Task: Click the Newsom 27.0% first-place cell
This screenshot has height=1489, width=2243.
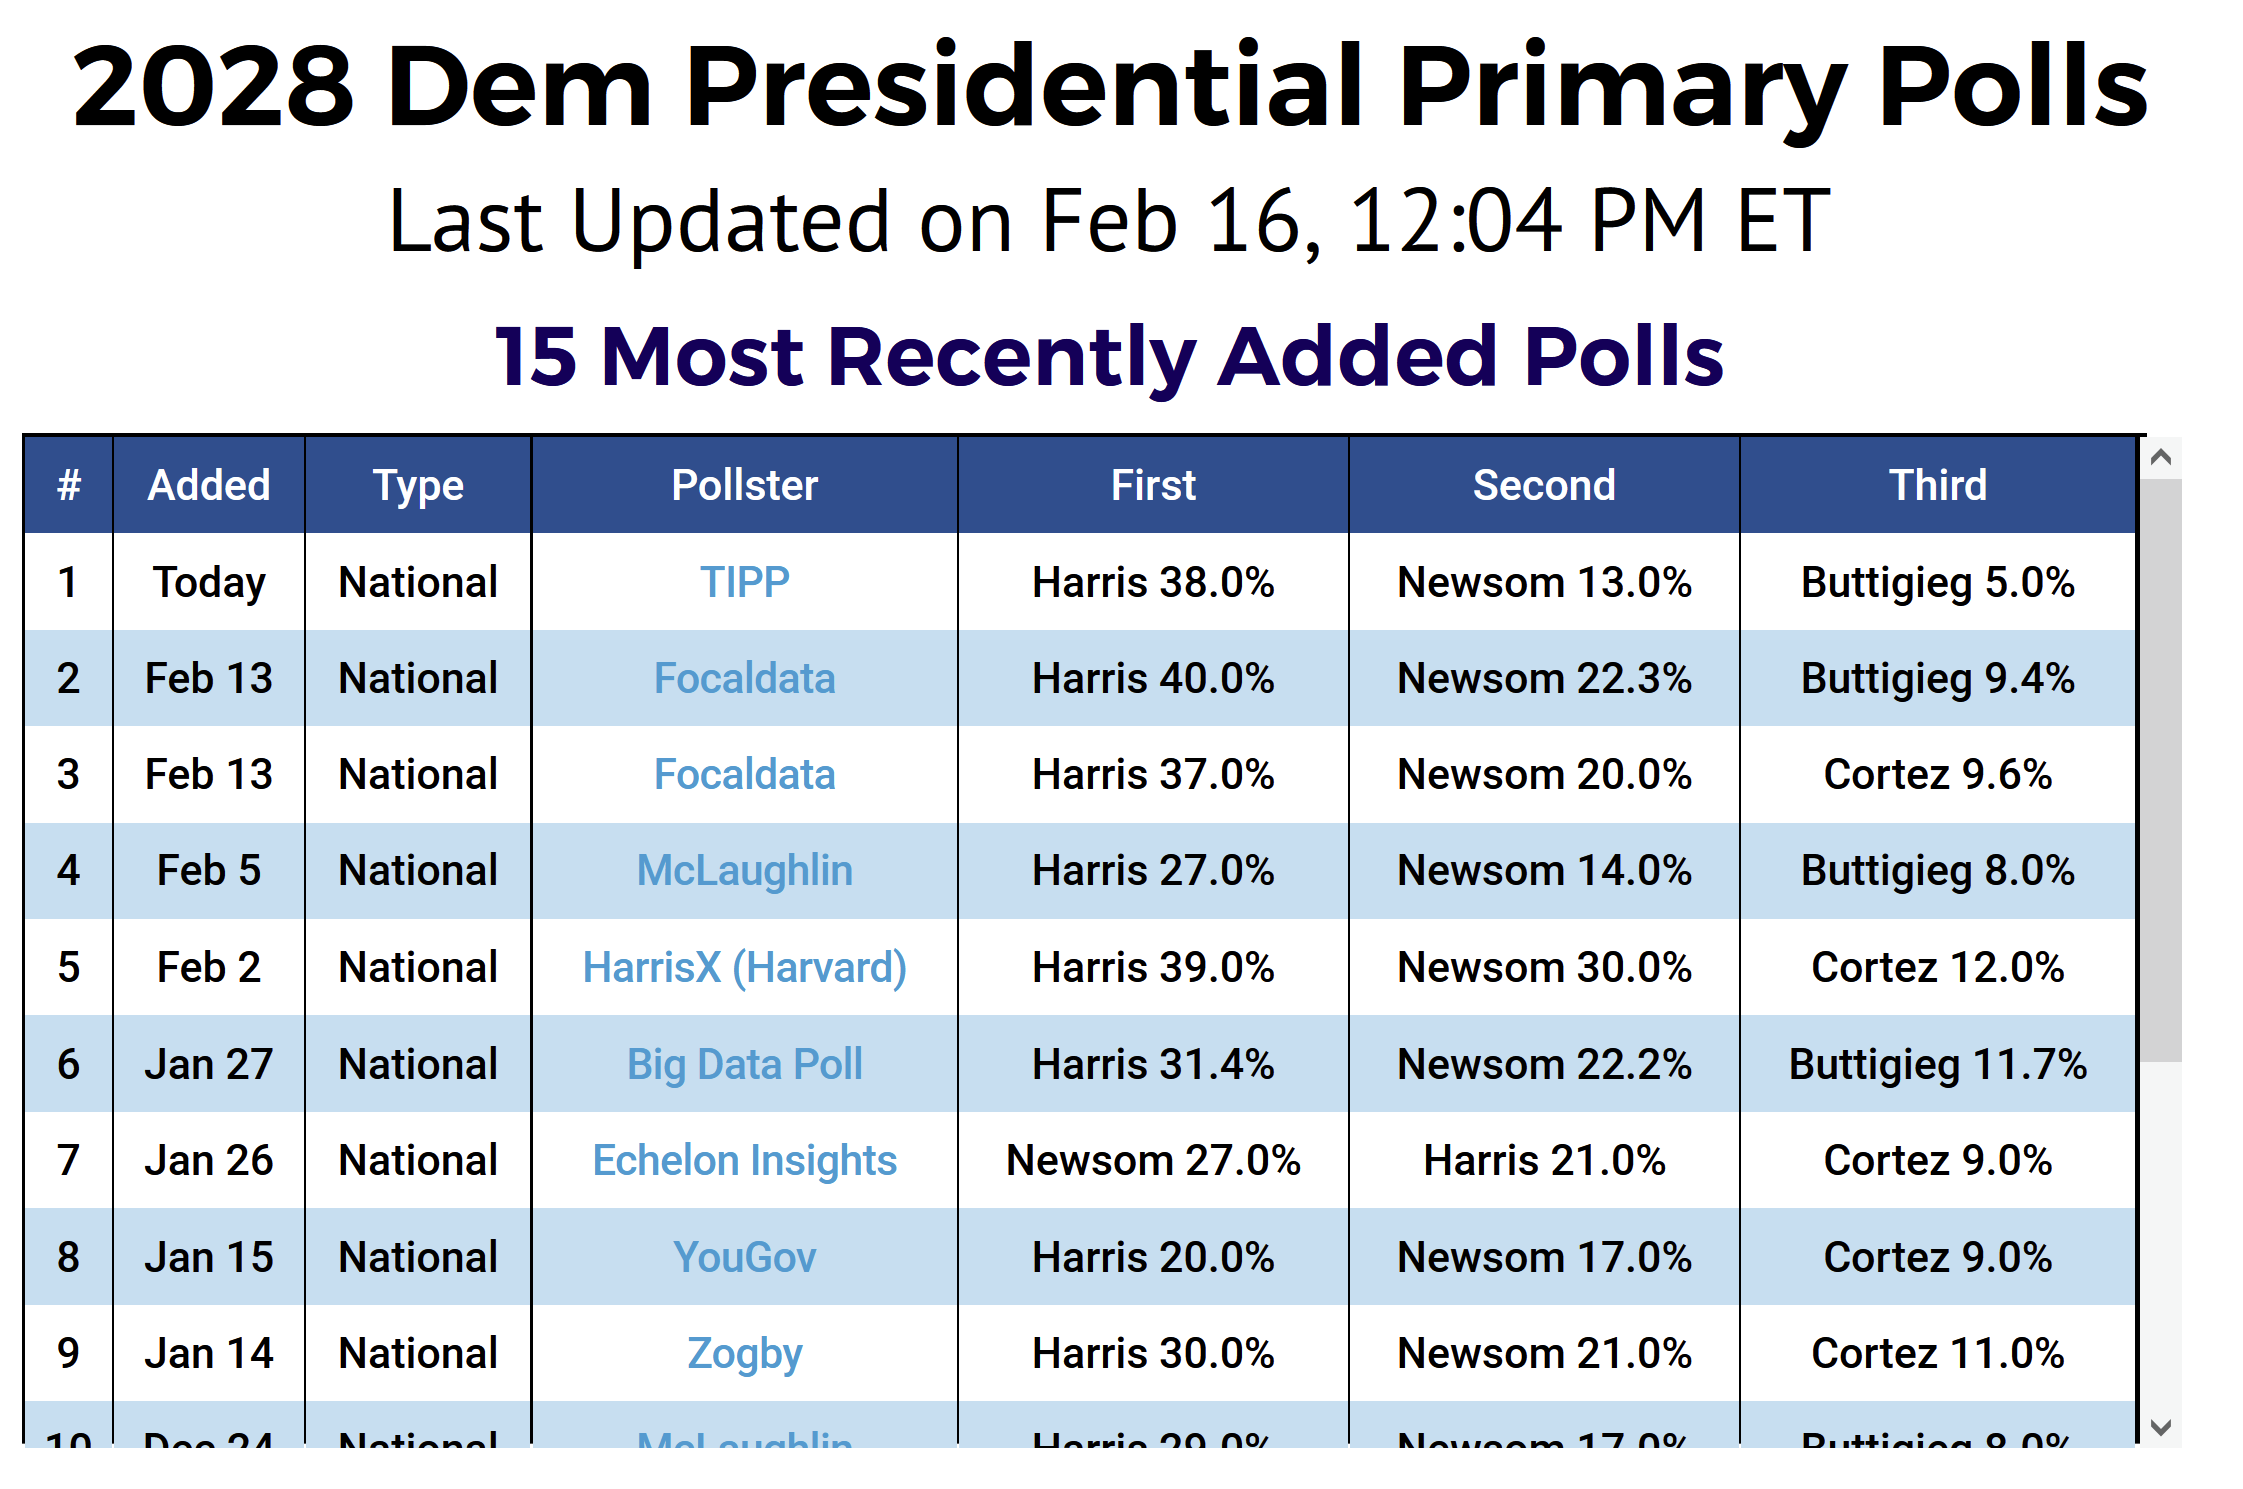Action: point(1153,1160)
